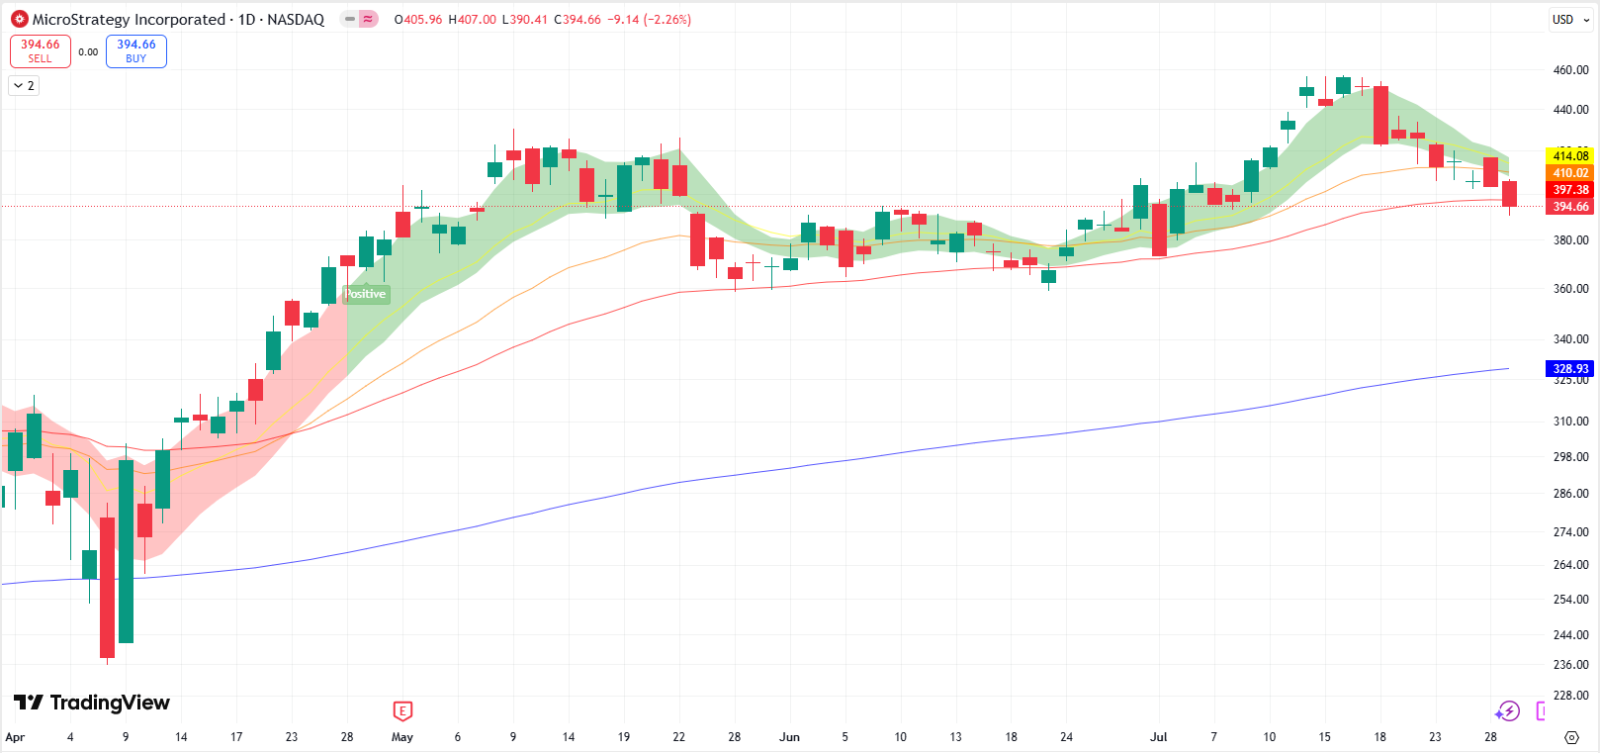Screen dimensions: 1600x753
Task: Click the MicroStrategy red logo icon
Action: [x=19, y=19]
